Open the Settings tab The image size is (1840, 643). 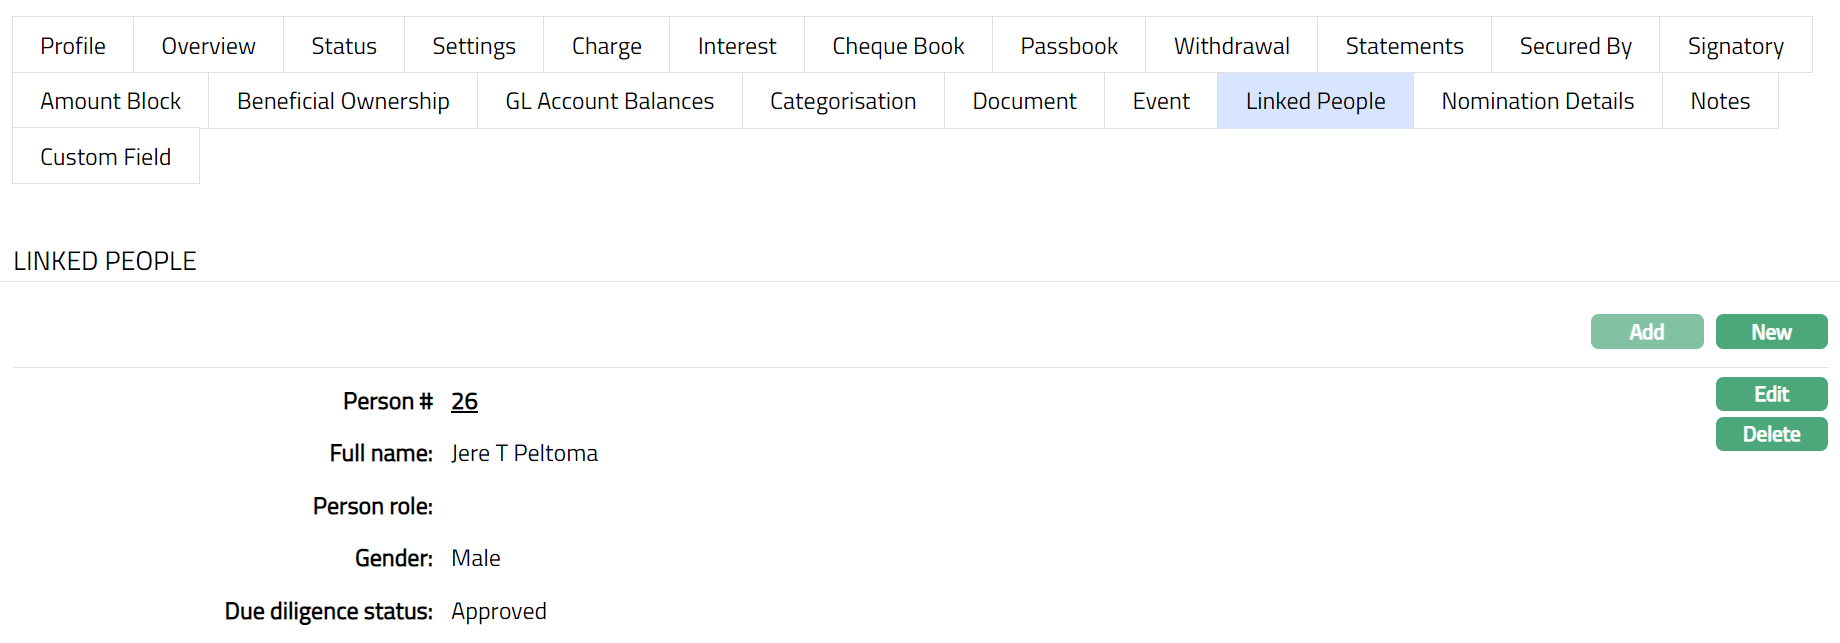[x=474, y=46]
